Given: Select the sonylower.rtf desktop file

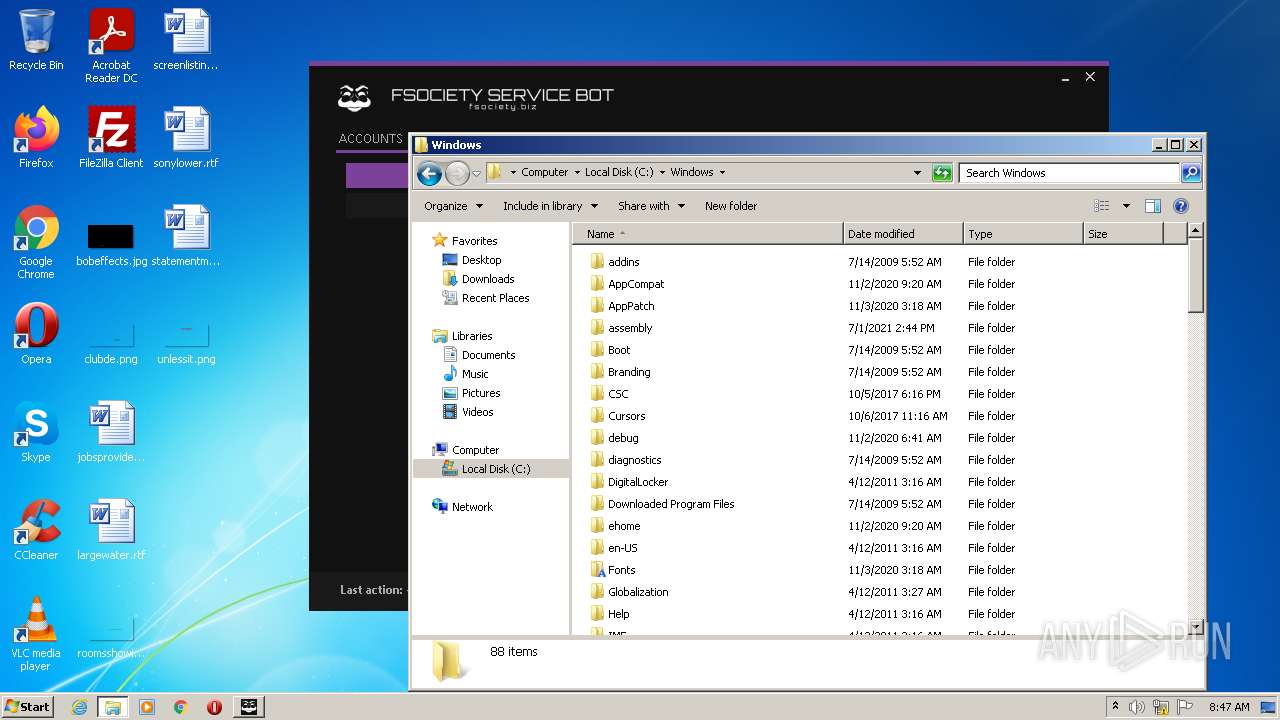Looking at the screenshot, I should click(x=186, y=138).
